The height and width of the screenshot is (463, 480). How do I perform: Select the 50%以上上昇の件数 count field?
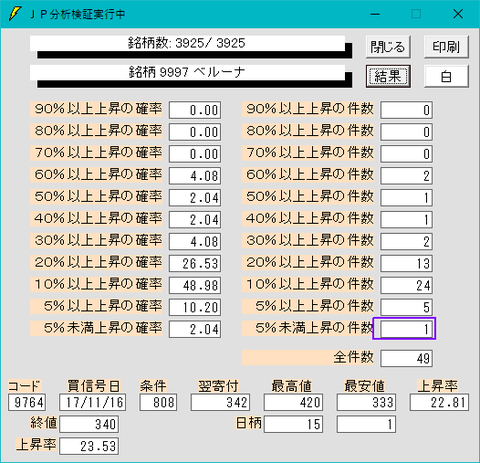click(x=407, y=198)
